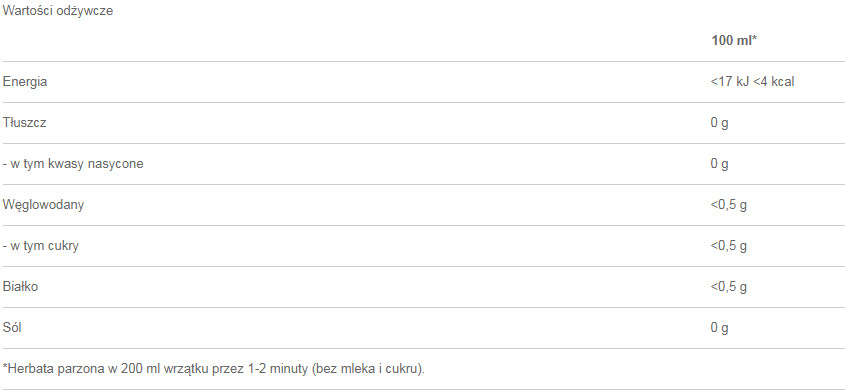The image size is (845, 391).
Task: Select the Sól "0 g" value
Action: pyautogui.click(x=719, y=328)
